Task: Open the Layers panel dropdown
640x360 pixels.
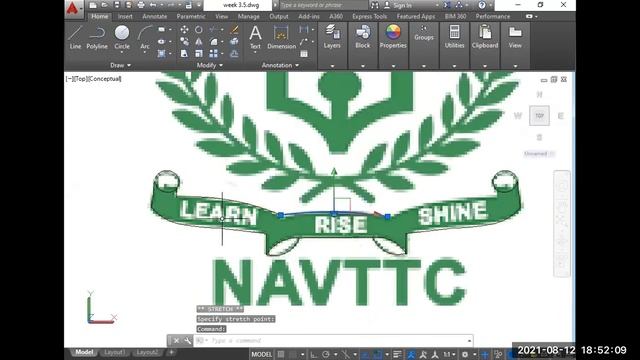Action: point(332,66)
